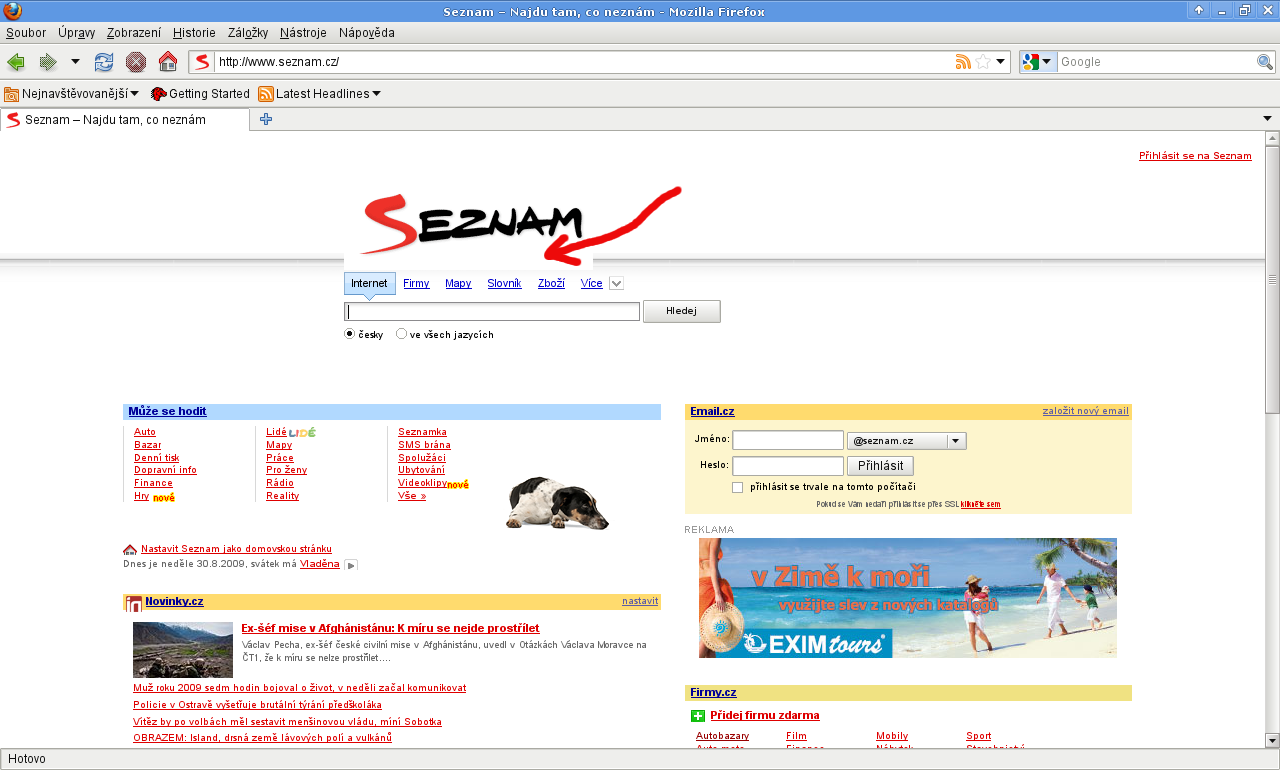The width and height of the screenshot is (1280, 770).
Task: Open the Soubor menu
Action: pyautogui.click(x=26, y=33)
